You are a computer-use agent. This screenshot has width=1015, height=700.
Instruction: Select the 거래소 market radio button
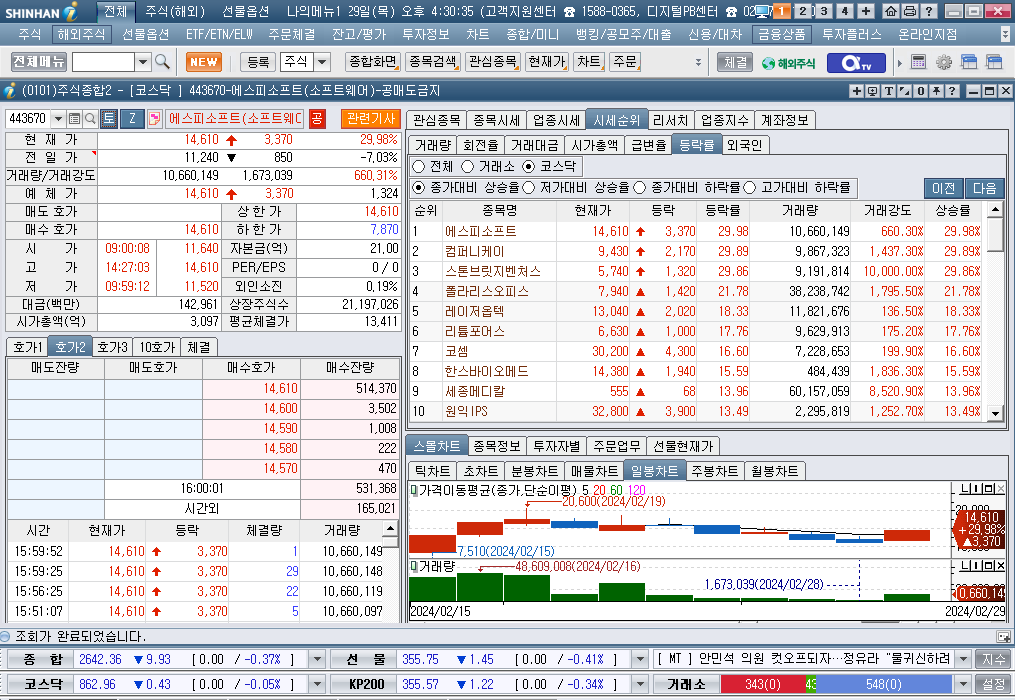[x=468, y=166]
